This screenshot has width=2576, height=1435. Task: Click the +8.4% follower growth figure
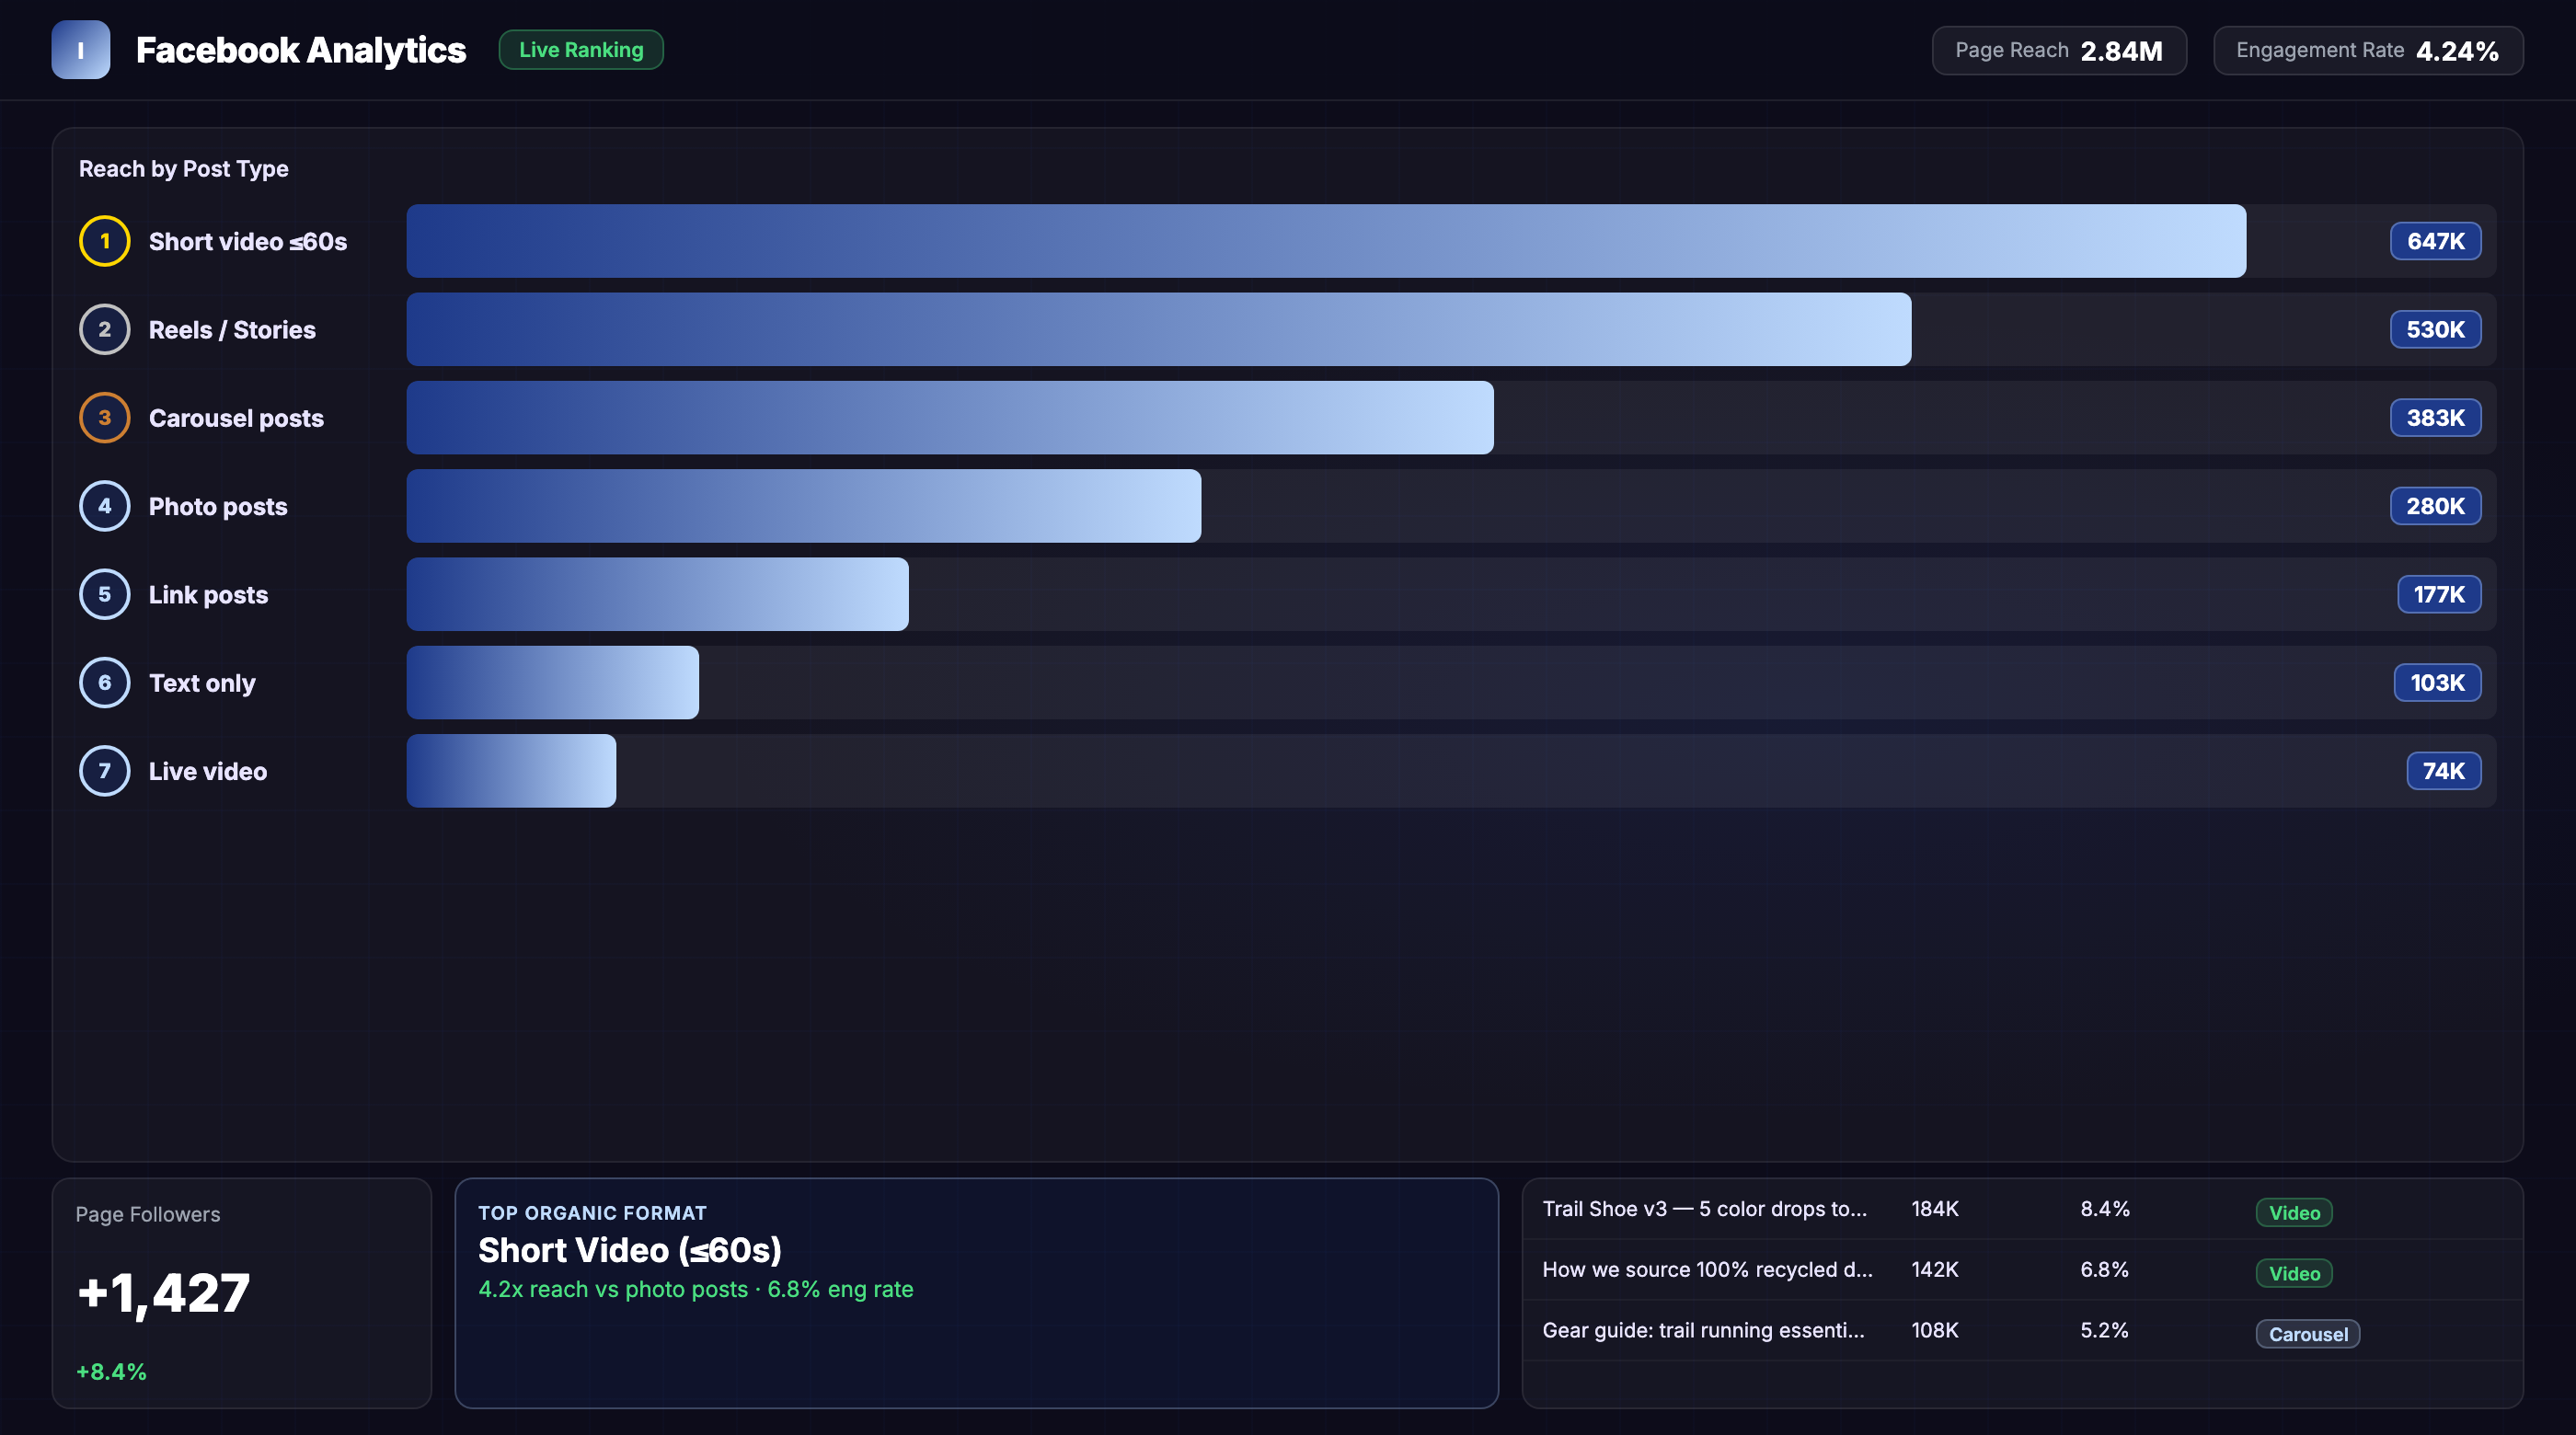[x=112, y=1372]
